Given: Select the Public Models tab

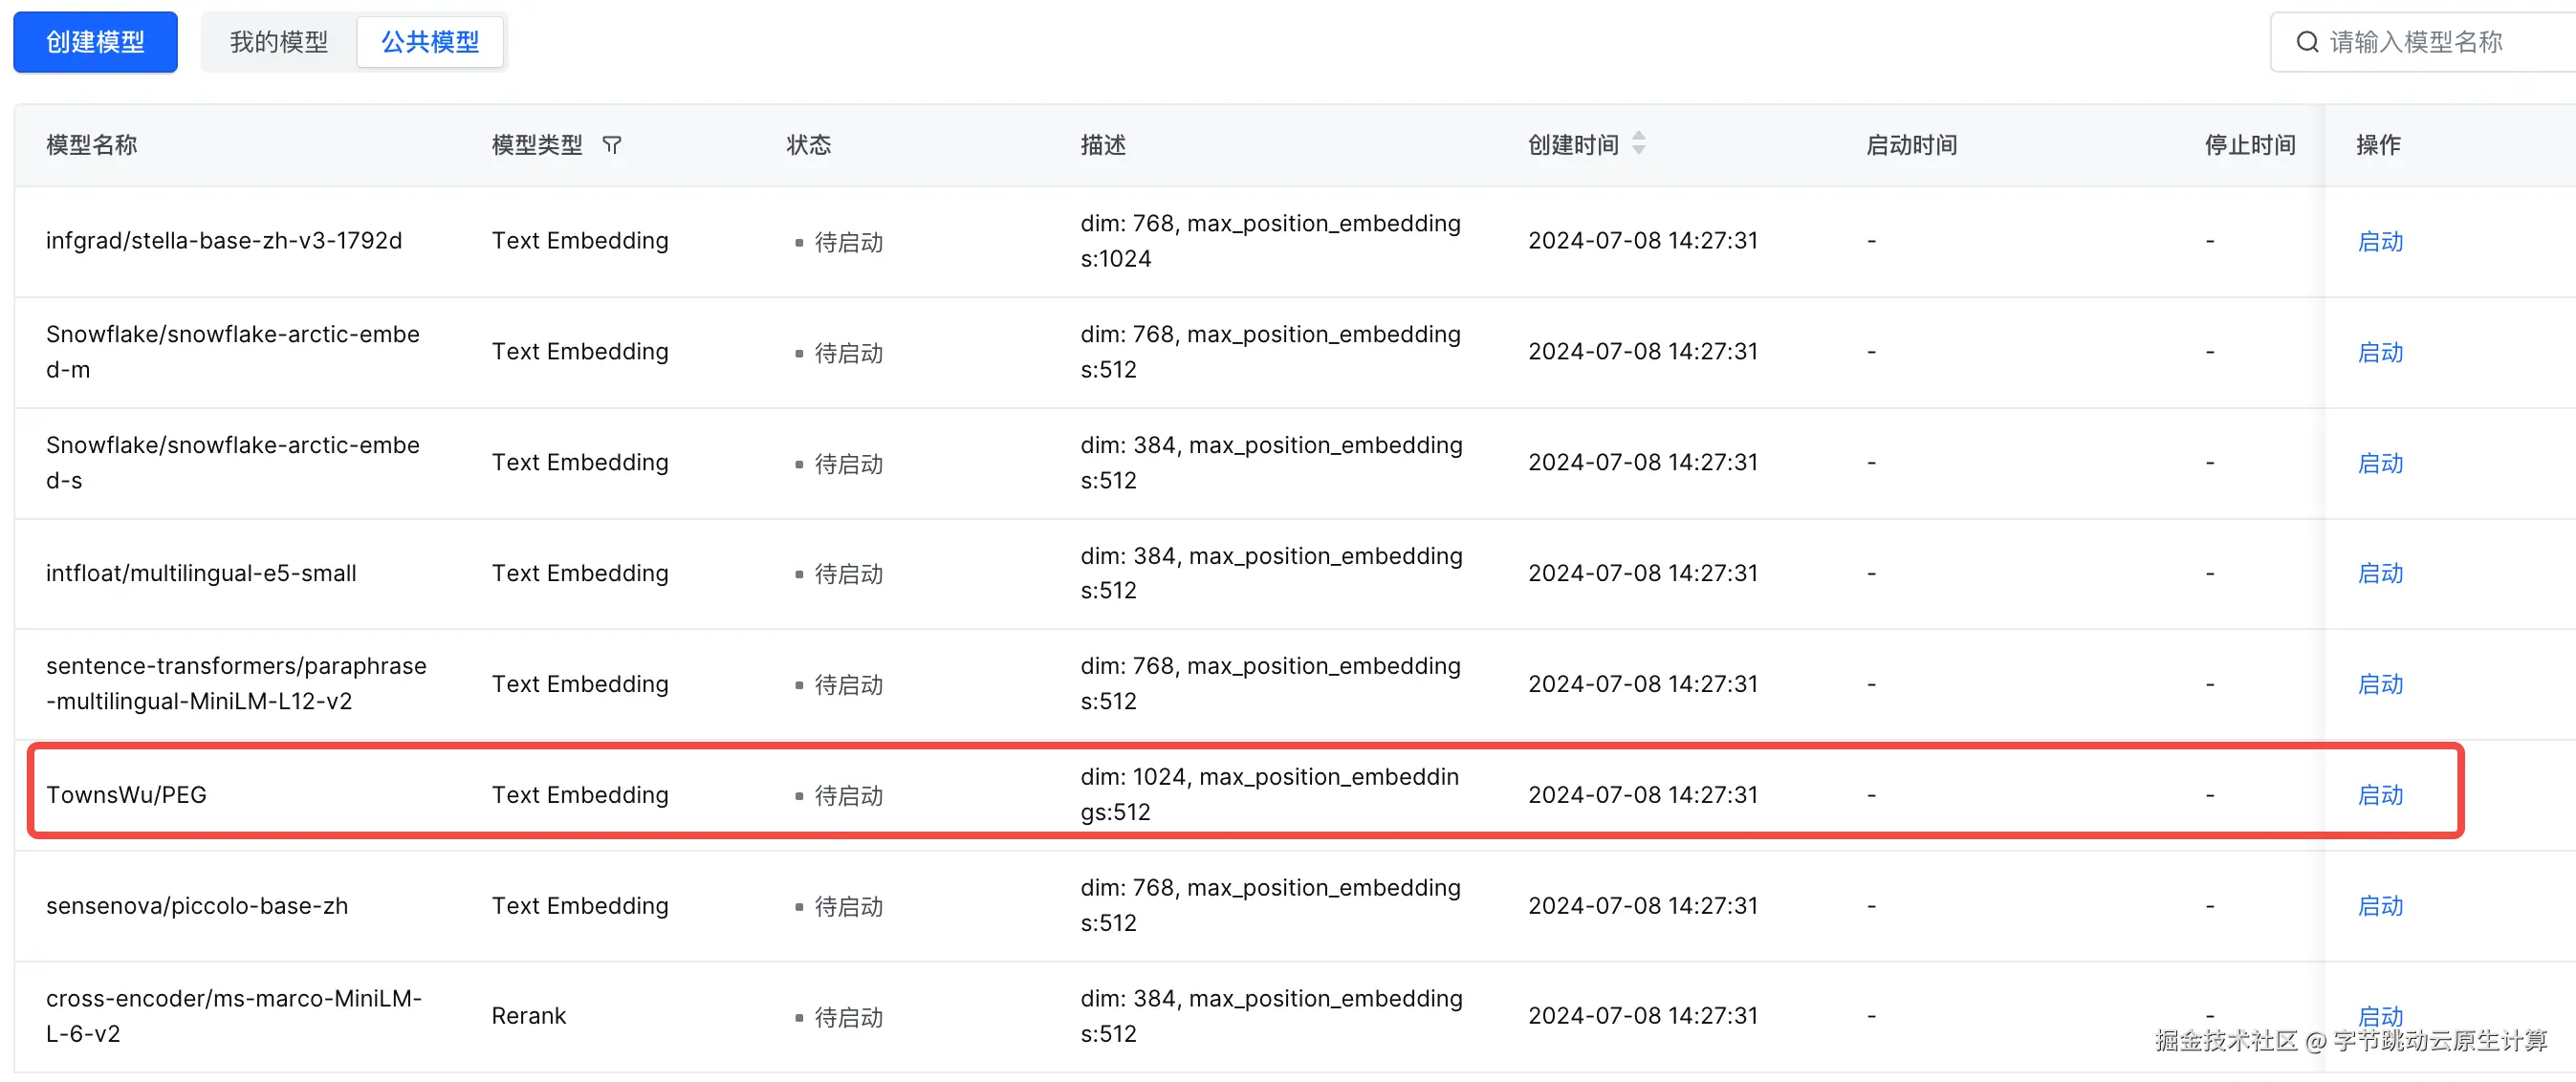Looking at the screenshot, I should (x=430, y=42).
